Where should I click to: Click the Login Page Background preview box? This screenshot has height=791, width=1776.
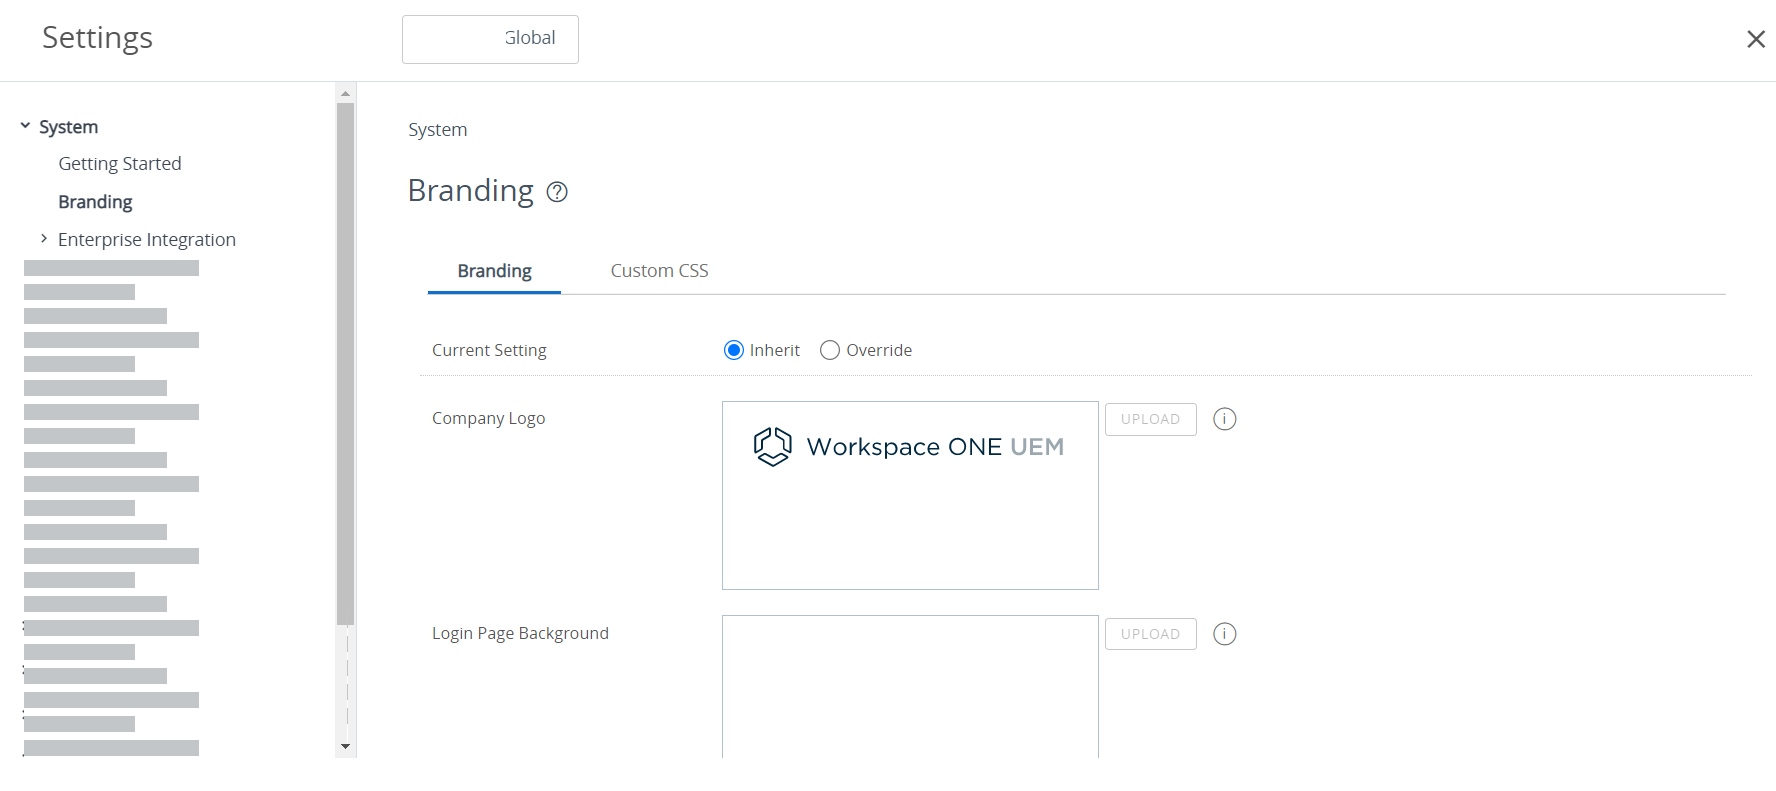tap(910, 686)
